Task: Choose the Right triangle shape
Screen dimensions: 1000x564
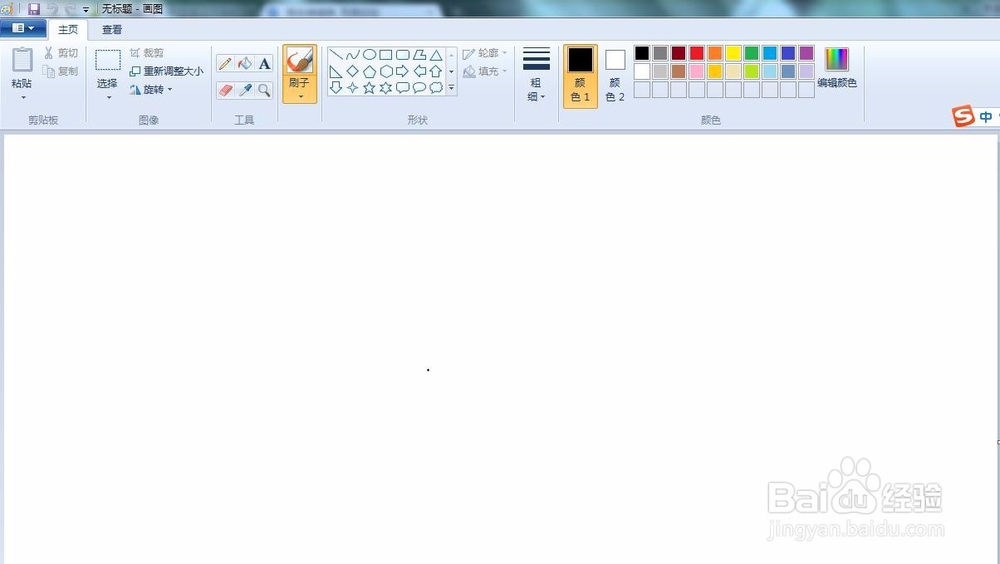Action: point(336,71)
